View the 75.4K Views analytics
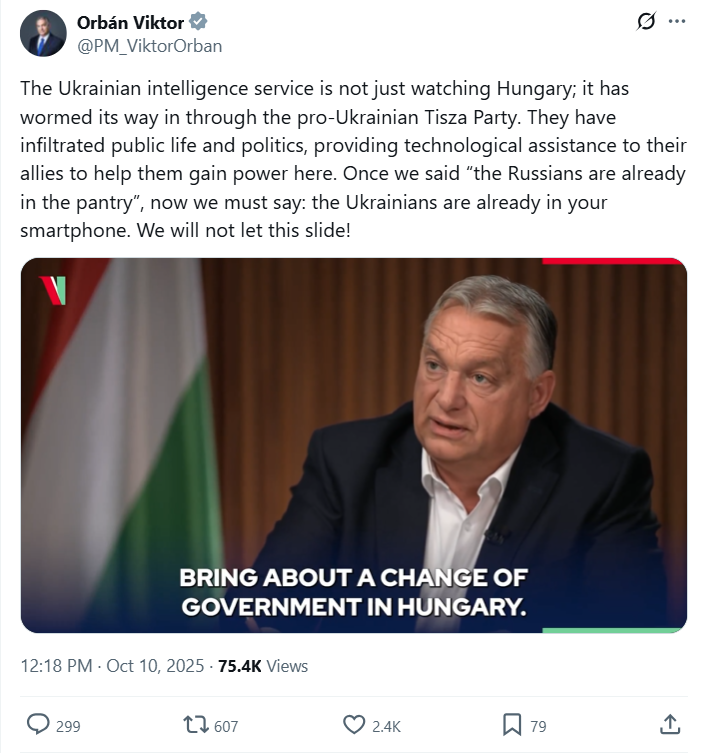 click(264, 666)
